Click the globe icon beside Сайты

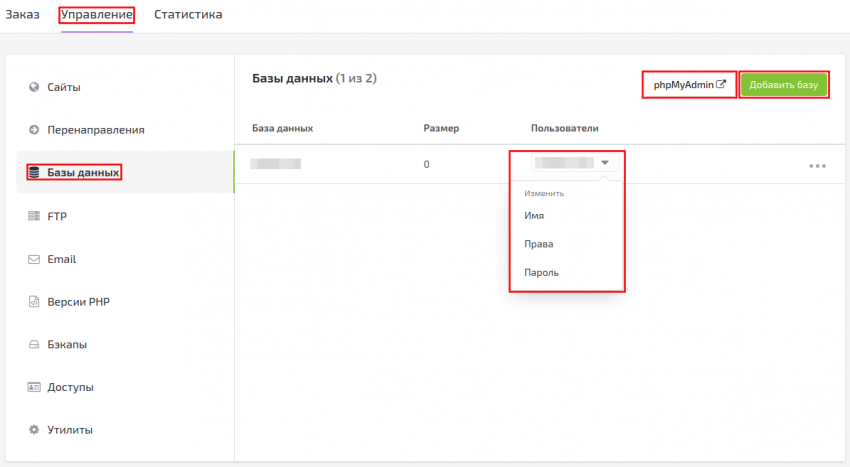click(x=33, y=87)
